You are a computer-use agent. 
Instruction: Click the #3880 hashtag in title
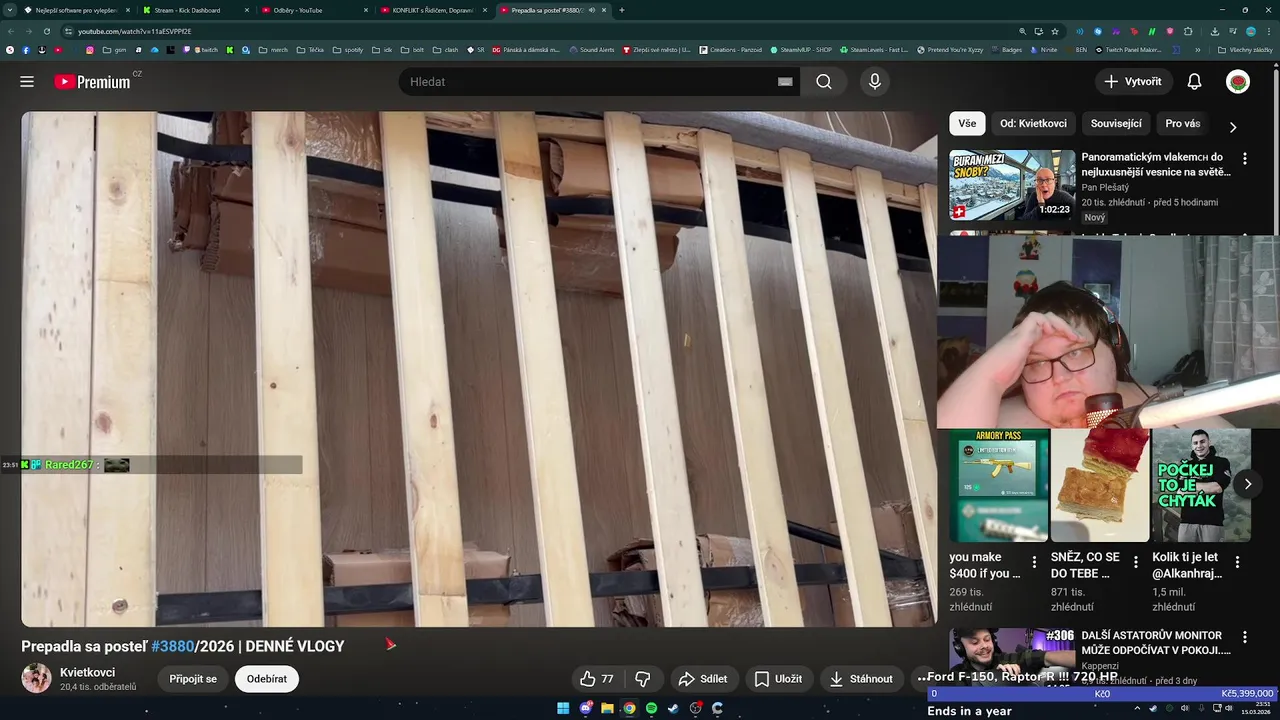point(172,646)
